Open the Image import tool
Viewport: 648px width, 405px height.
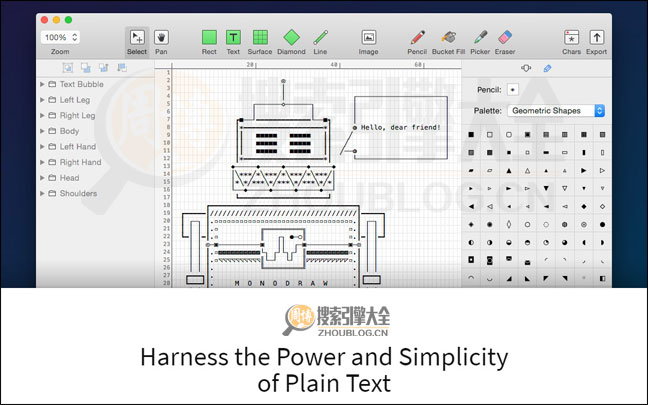(368, 42)
